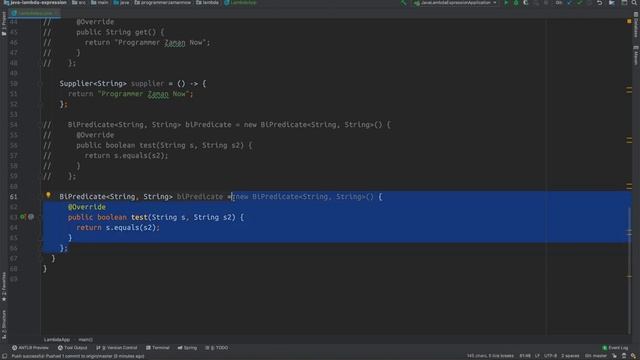The width and height of the screenshot is (640, 360).
Task: Open the Maven sidebar tab on the right
Action: pyautogui.click(x=636, y=56)
